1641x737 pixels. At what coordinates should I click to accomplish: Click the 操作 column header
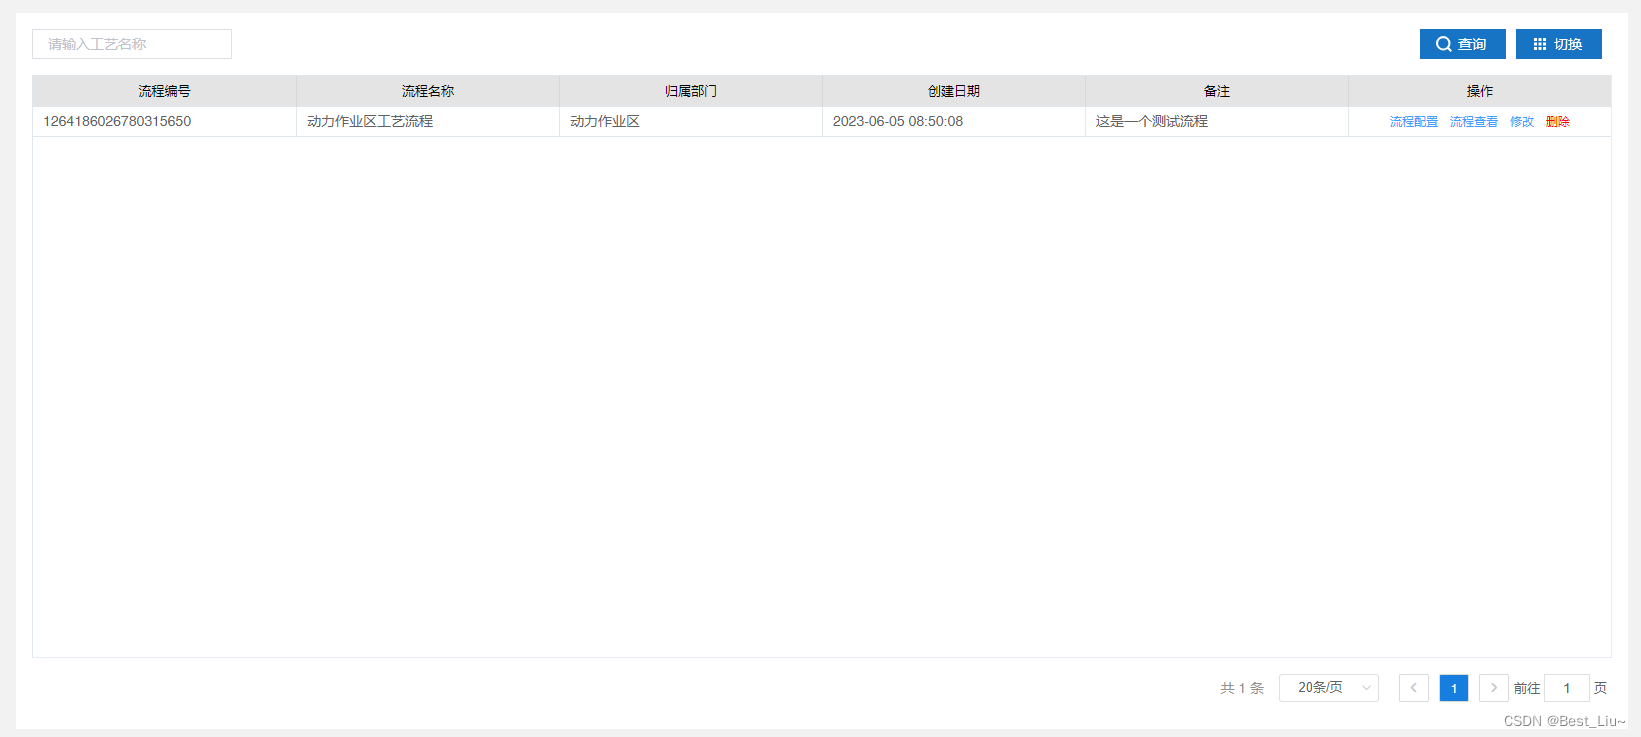point(1480,91)
